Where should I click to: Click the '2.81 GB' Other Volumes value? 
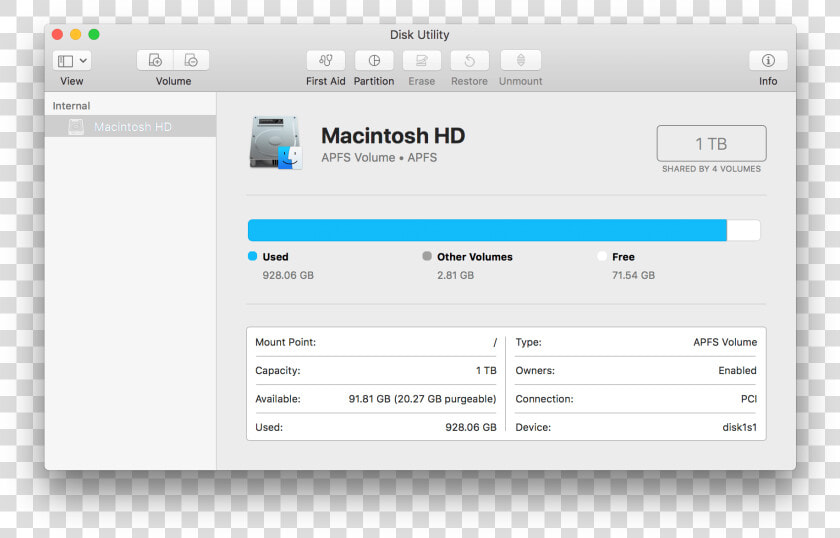point(455,275)
